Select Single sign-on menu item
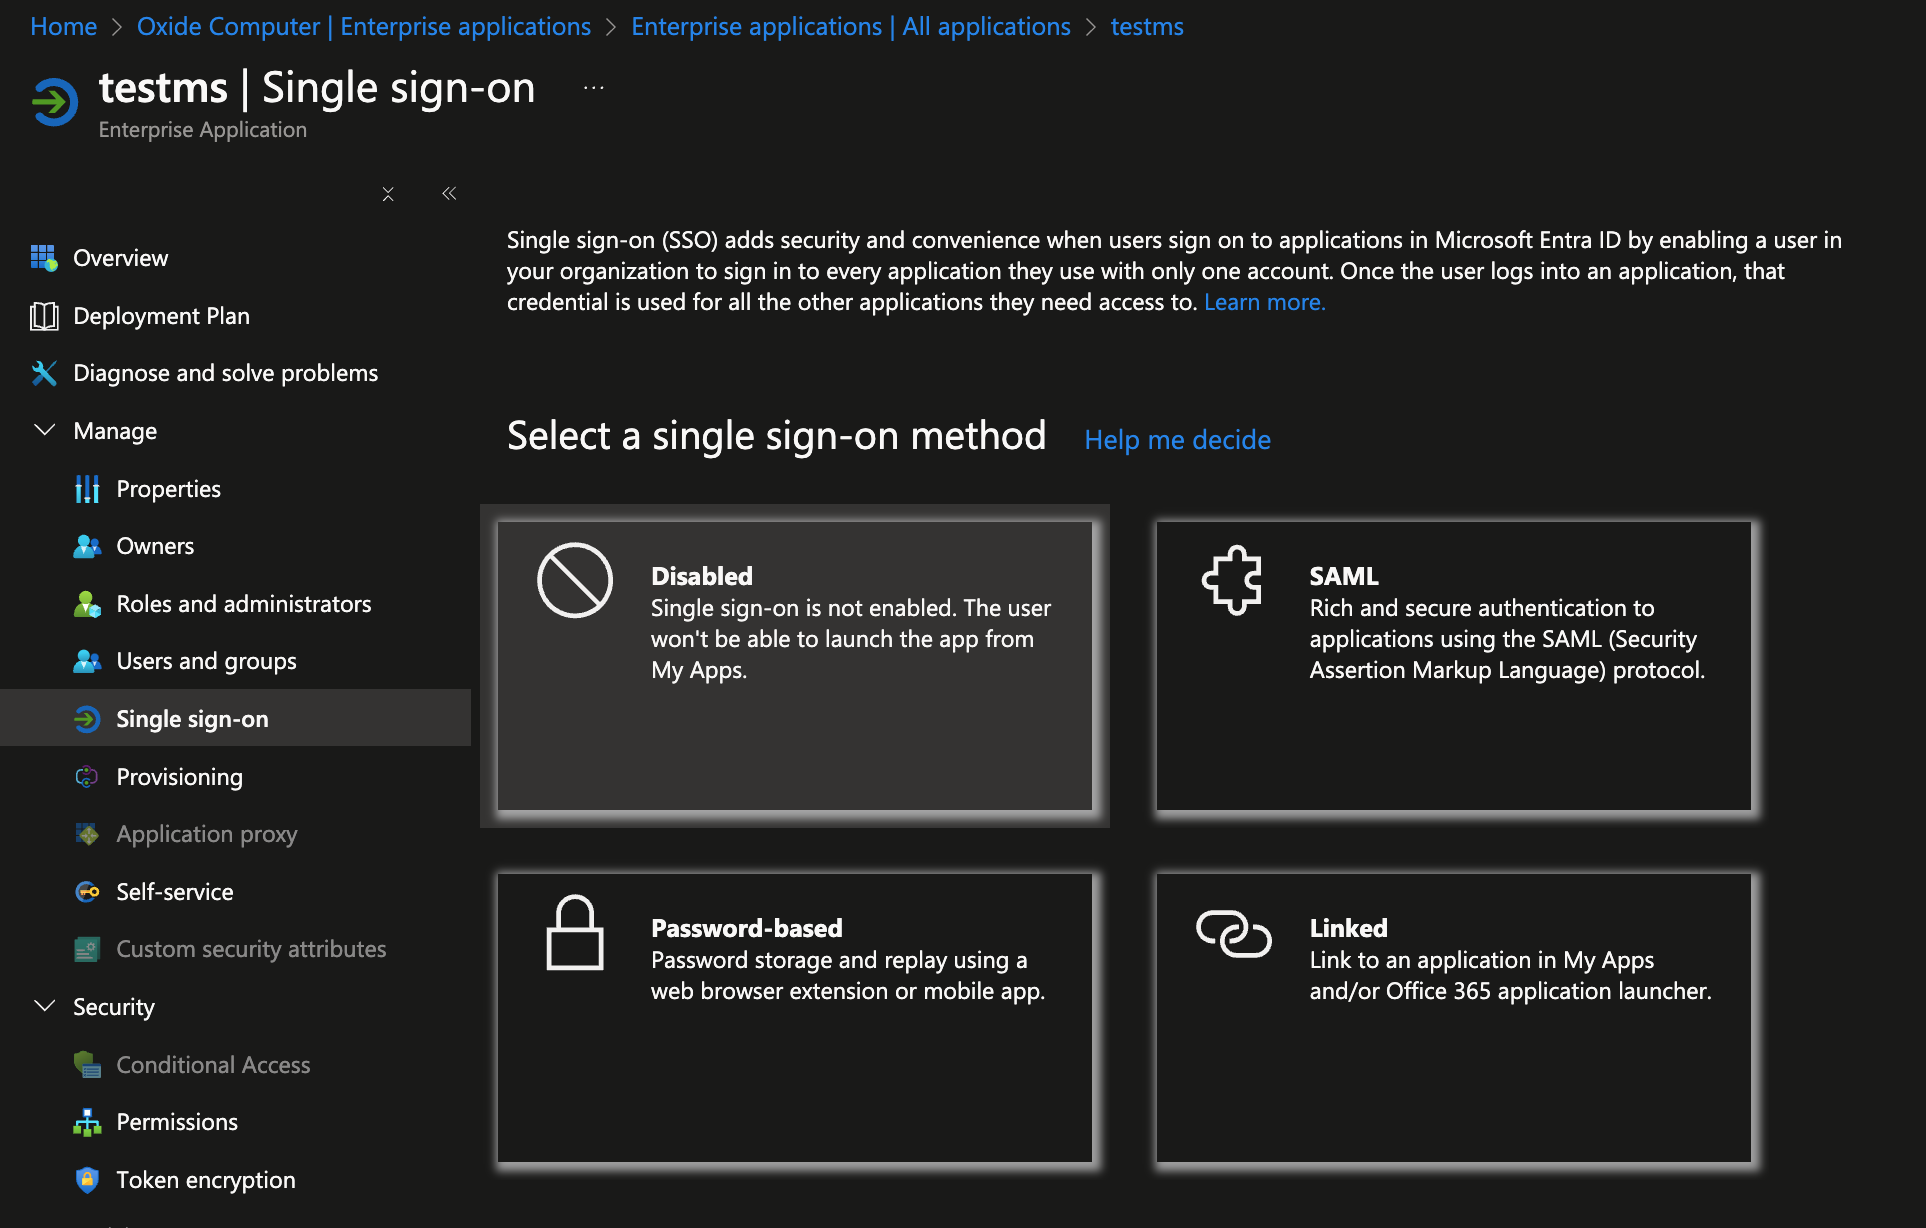Screen dimensions: 1926x1228 click(x=235, y=718)
